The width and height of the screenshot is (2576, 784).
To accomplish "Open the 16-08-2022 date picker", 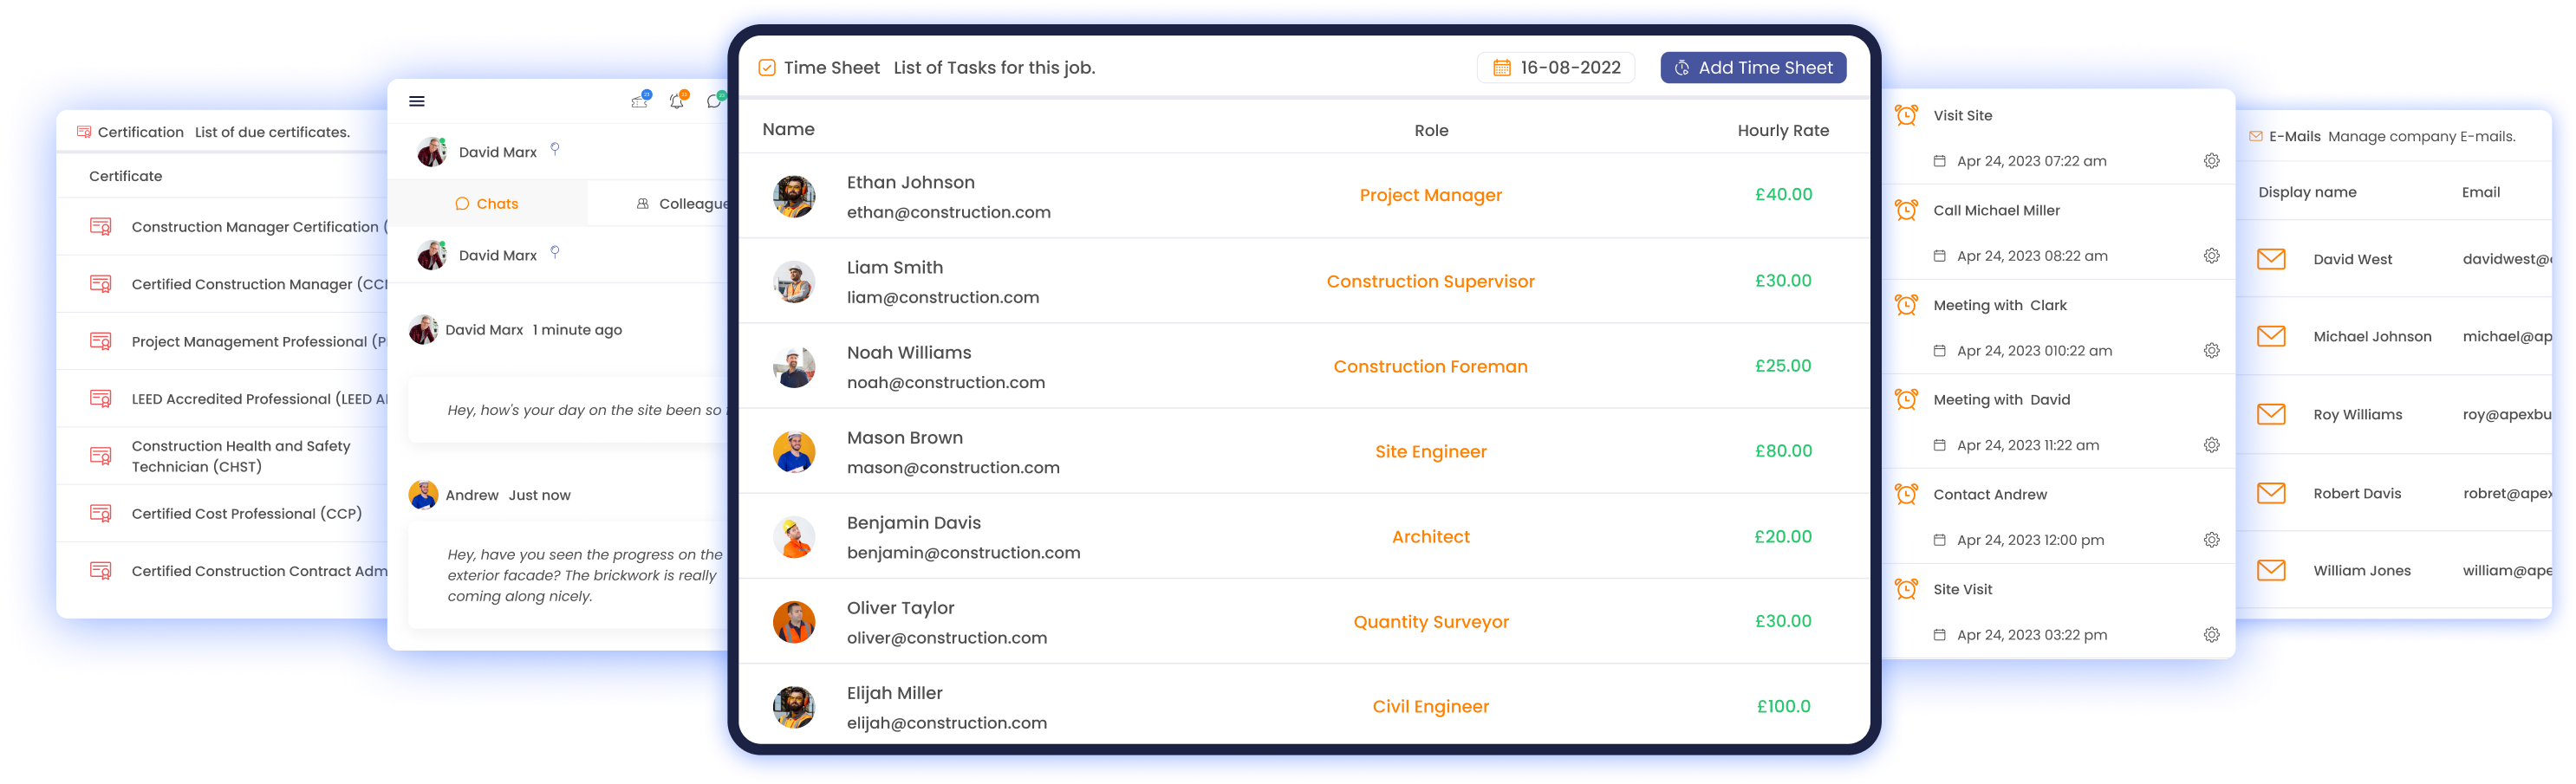I will 1556,68.
